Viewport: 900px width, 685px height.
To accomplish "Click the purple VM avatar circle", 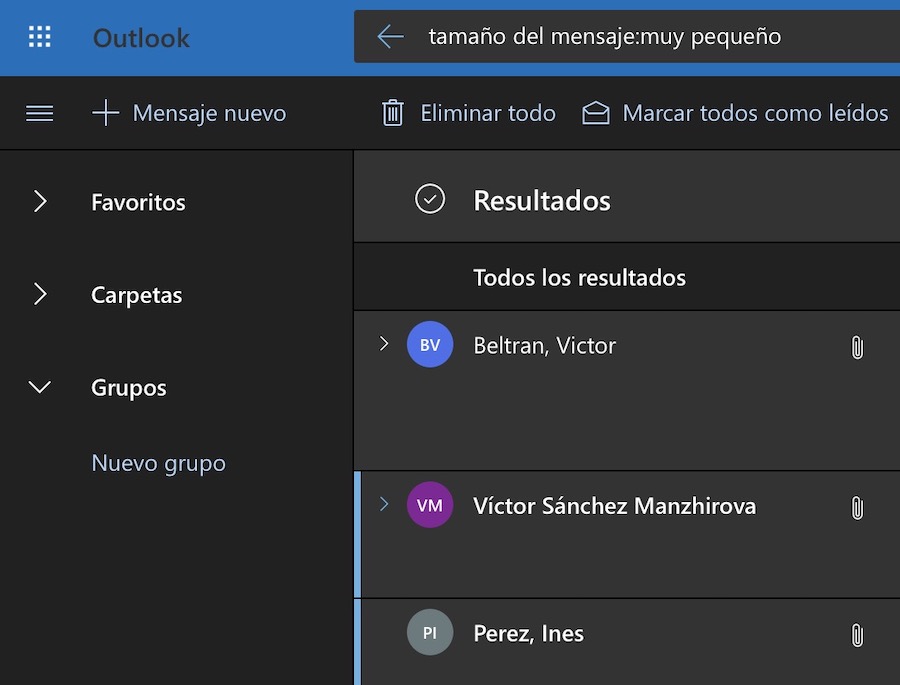I will [430, 505].
